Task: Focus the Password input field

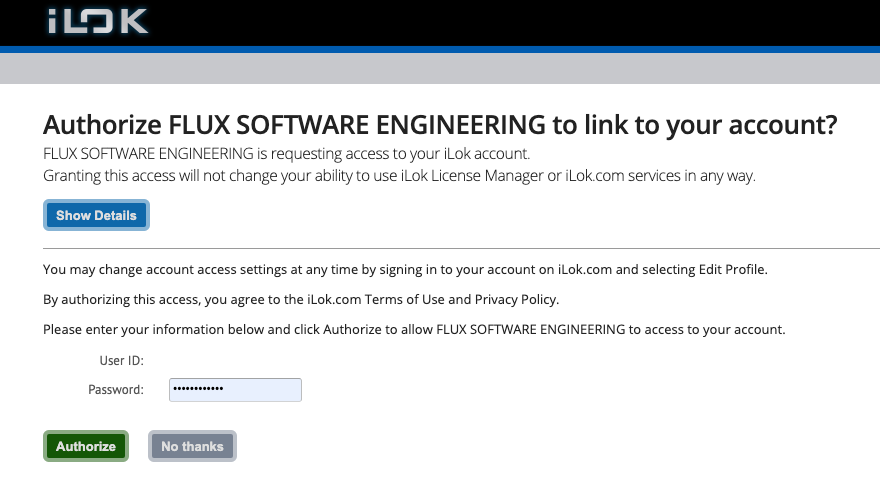Action: coord(235,390)
